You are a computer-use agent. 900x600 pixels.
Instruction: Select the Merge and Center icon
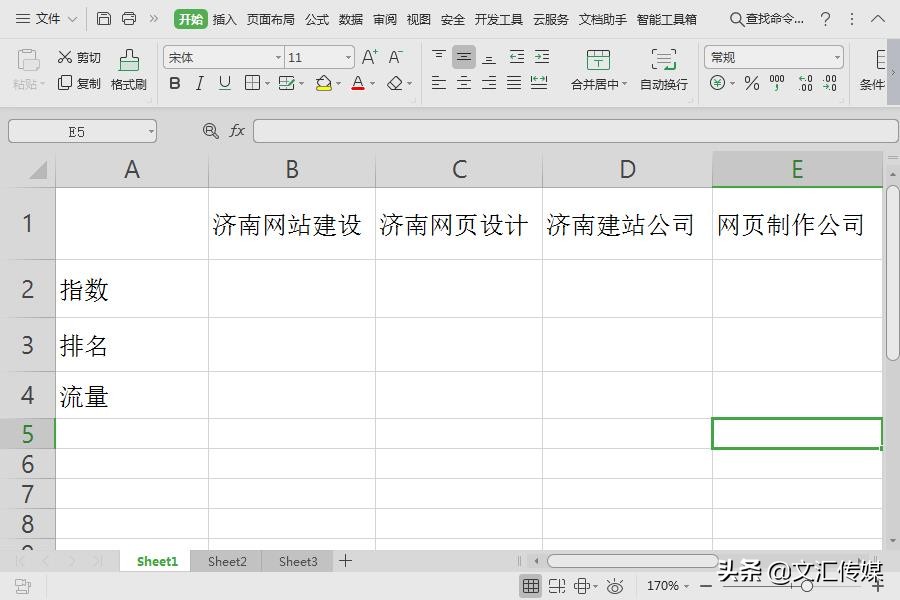tap(597, 62)
